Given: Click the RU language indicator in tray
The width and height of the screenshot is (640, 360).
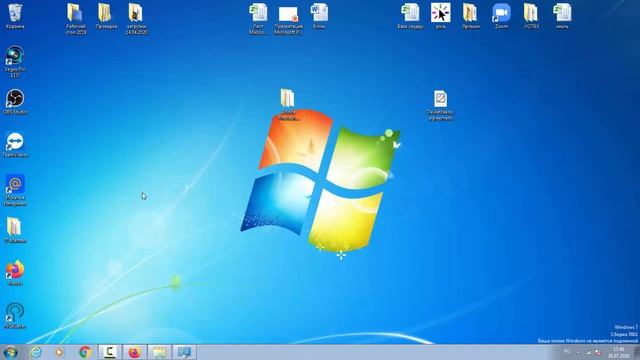Looking at the screenshot, I should pos(567,351).
